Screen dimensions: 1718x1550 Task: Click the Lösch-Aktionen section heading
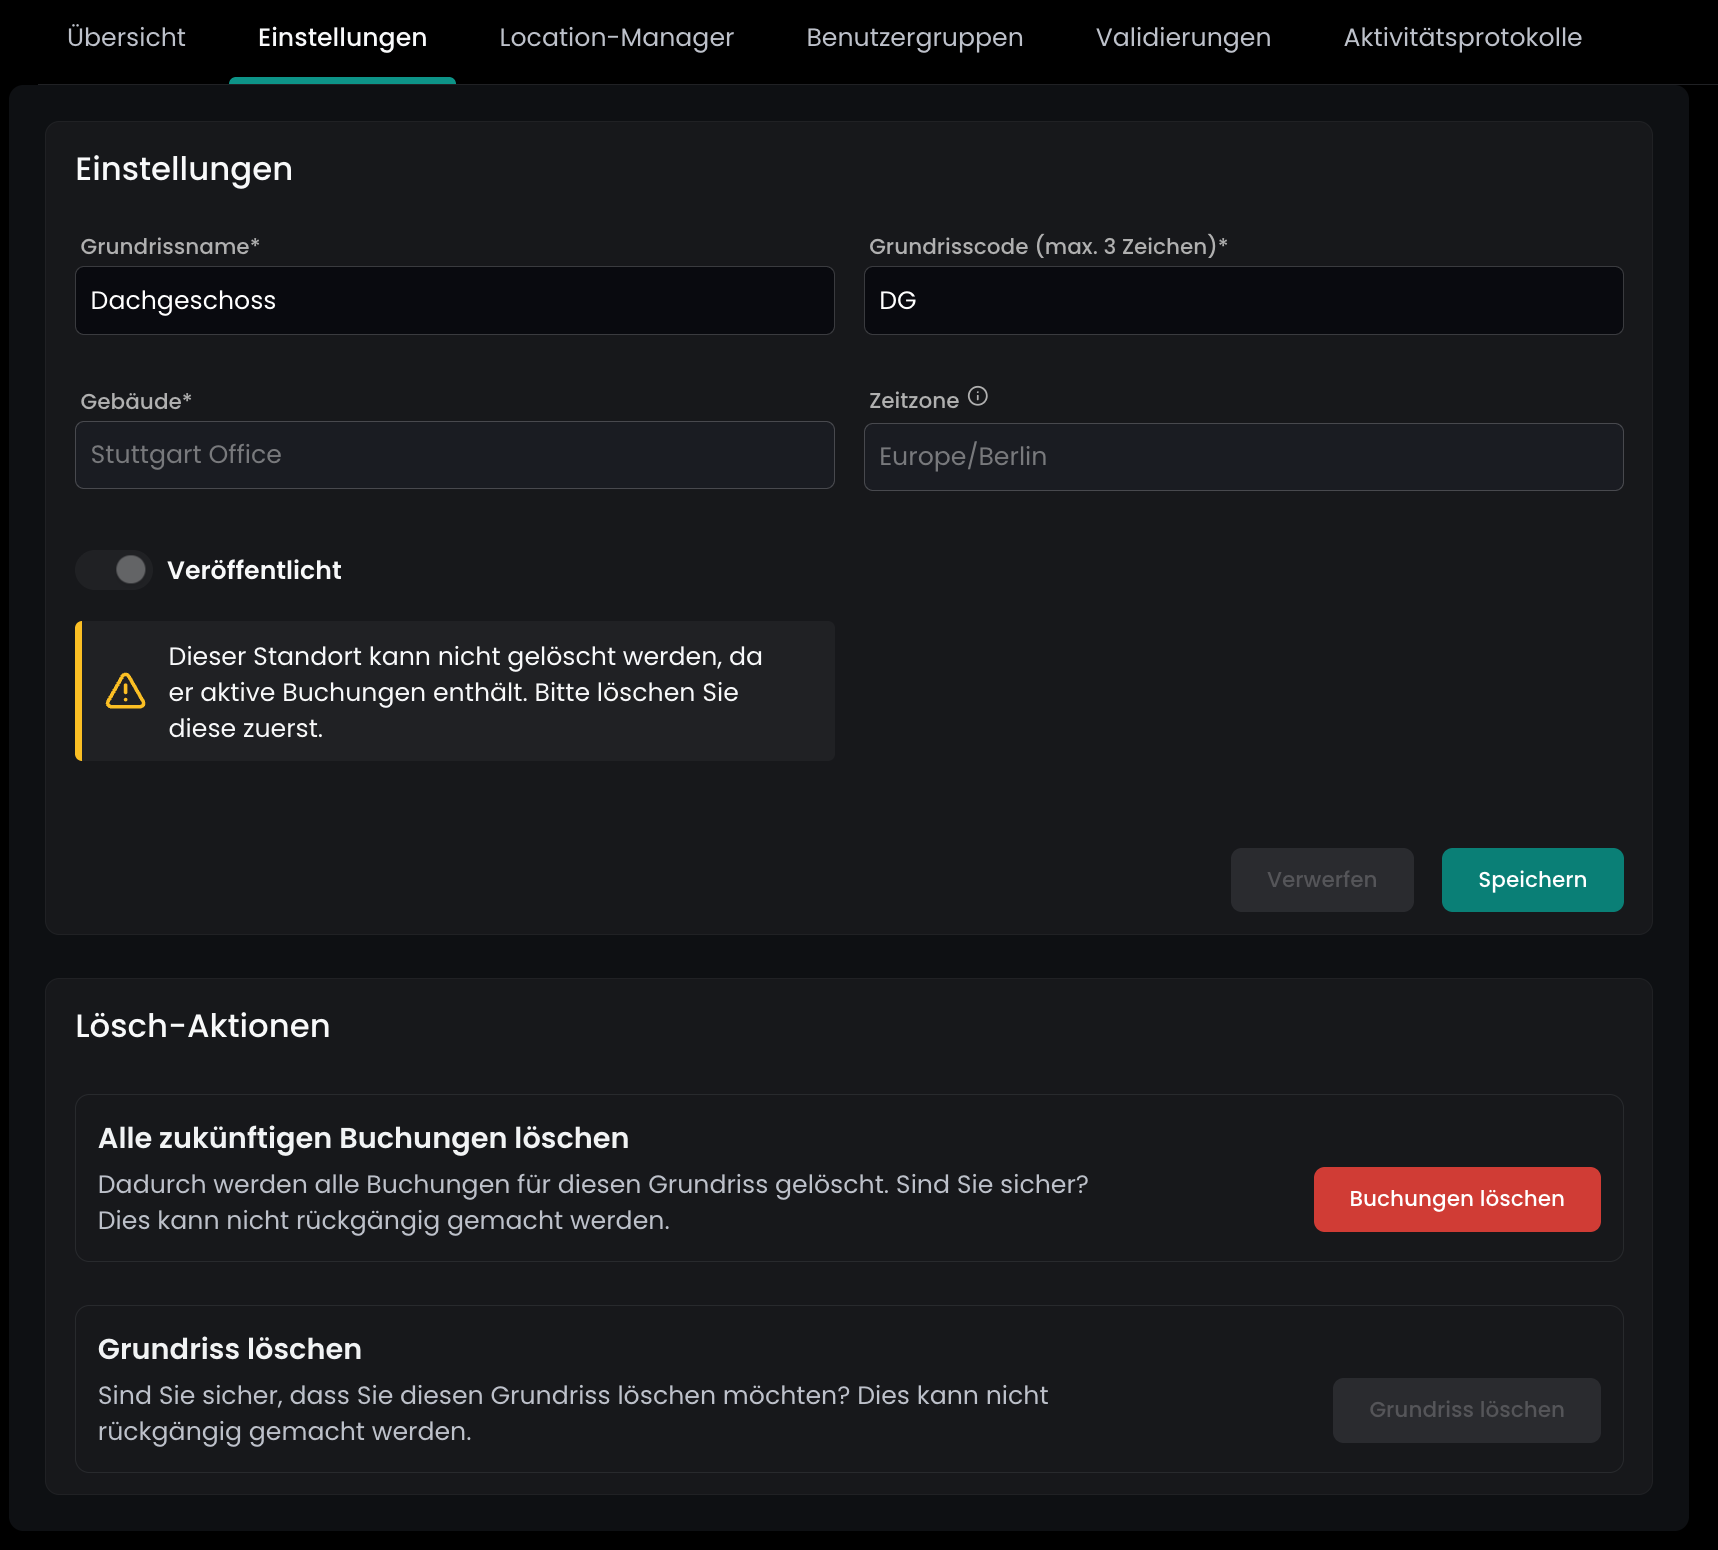(203, 1026)
